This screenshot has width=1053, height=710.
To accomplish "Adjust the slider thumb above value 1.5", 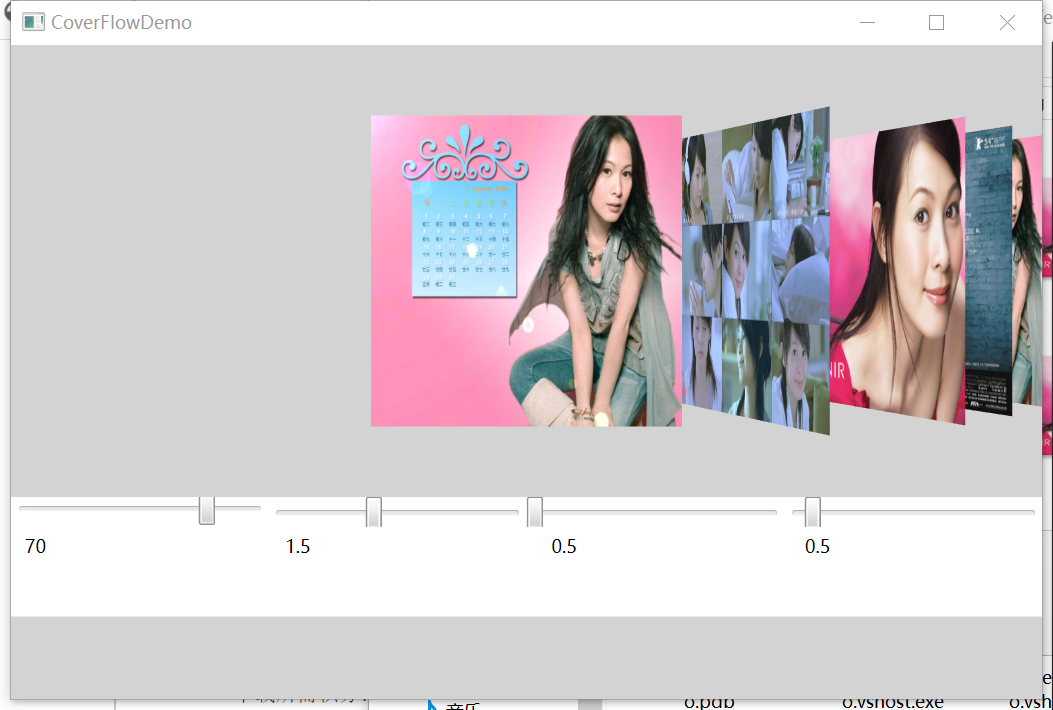I will coord(373,513).
